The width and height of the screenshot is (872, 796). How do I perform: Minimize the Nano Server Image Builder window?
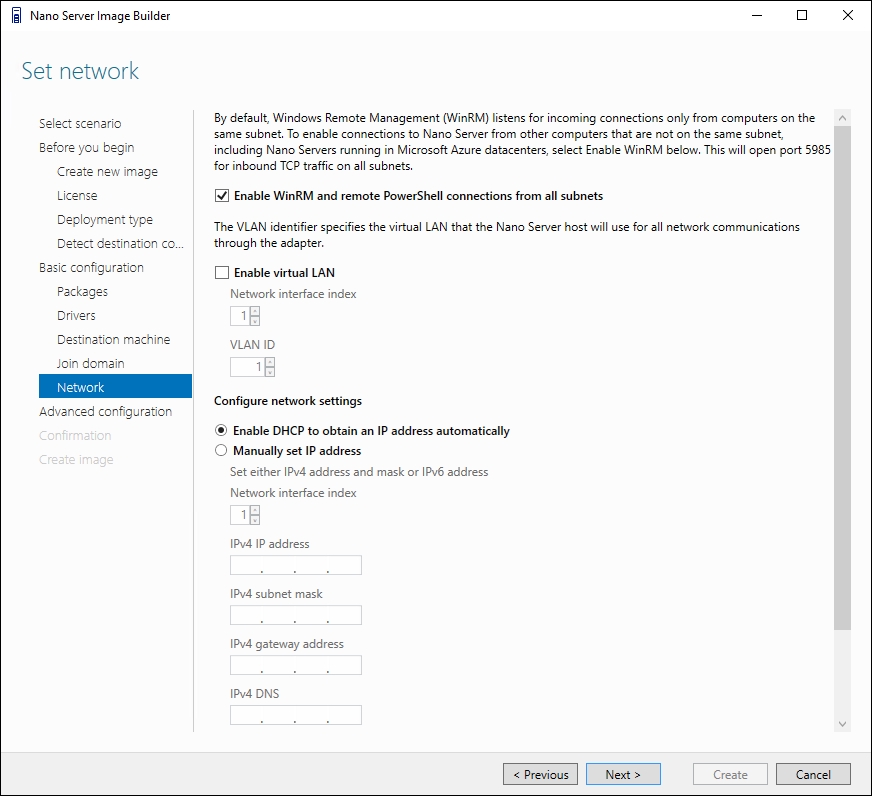pyautogui.click(x=757, y=15)
